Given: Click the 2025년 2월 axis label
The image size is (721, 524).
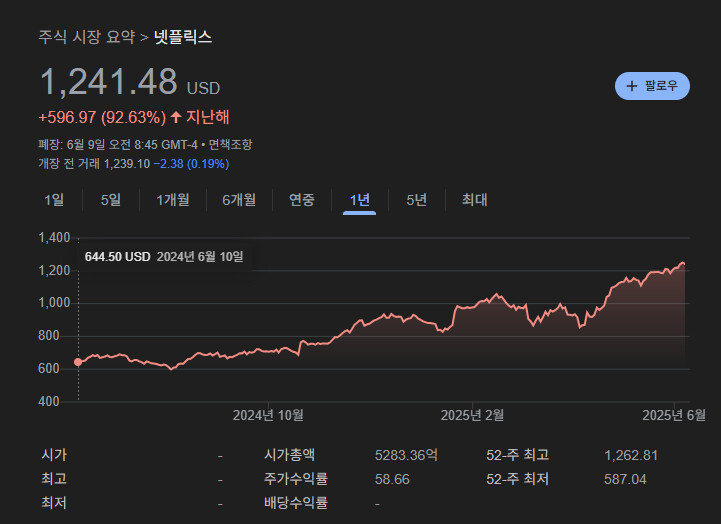Looking at the screenshot, I should [472, 416].
